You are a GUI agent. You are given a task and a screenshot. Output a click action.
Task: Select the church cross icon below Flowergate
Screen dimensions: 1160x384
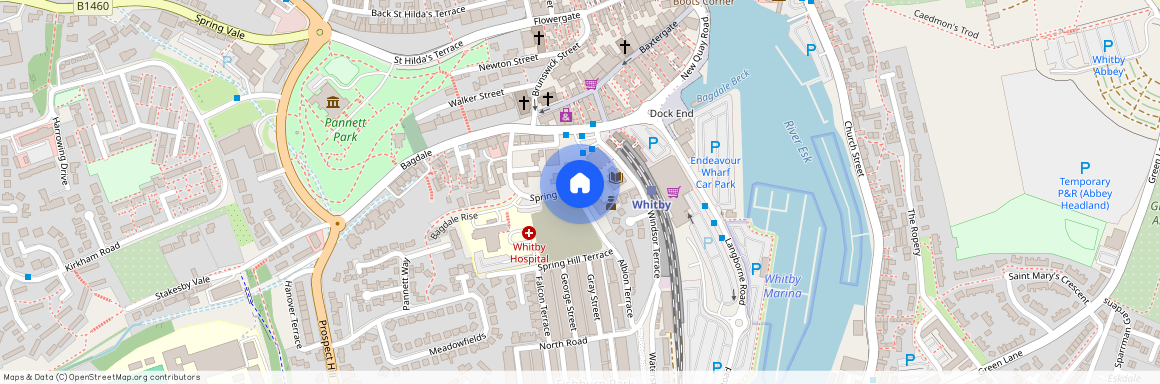click(539, 37)
